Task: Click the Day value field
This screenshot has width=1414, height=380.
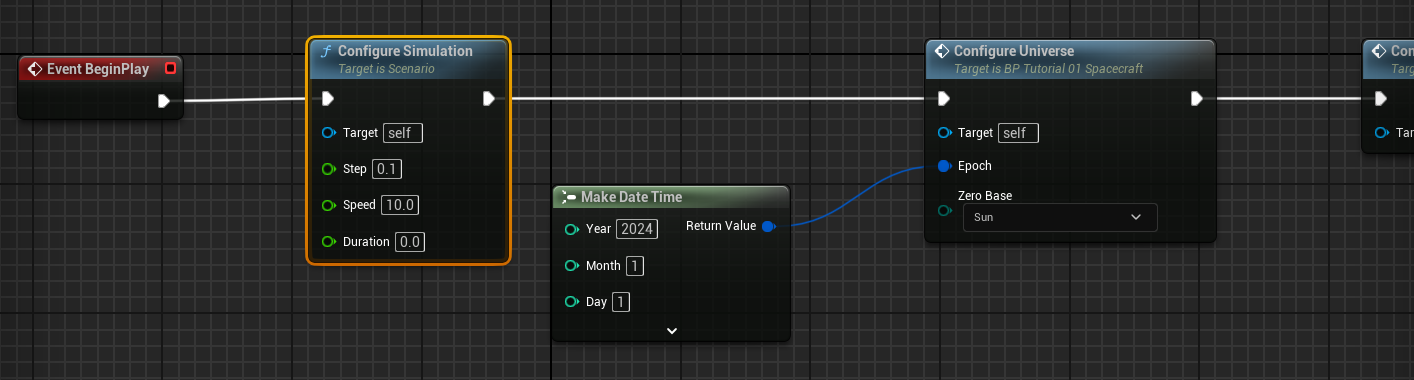Action: coord(621,301)
